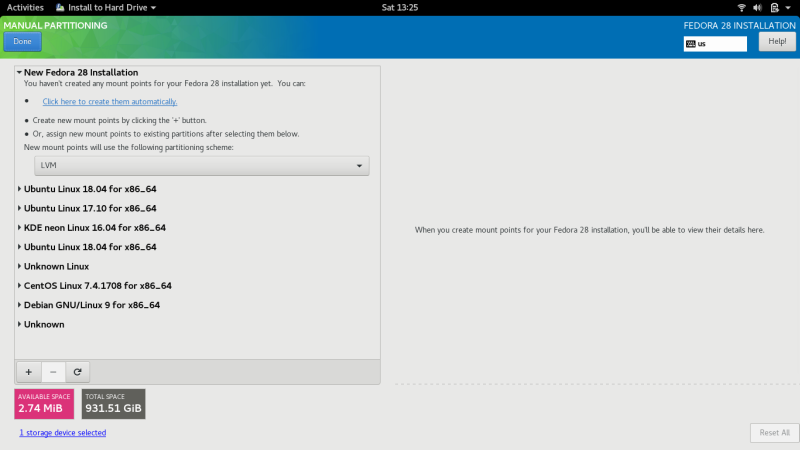
Task: Open the system menu arrow at top right
Action: tap(788, 8)
